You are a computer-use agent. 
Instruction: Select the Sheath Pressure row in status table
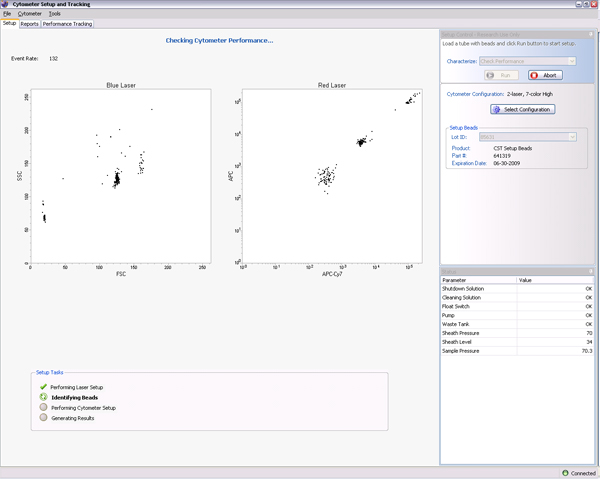click(517, 333)
